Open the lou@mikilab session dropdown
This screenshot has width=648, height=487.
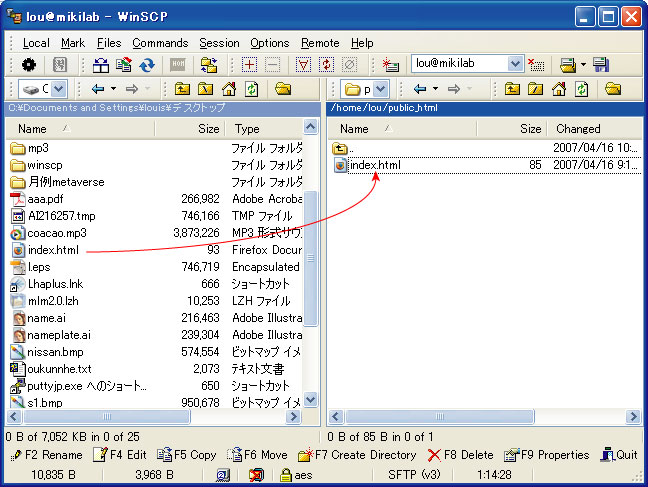tap(515, 64)
